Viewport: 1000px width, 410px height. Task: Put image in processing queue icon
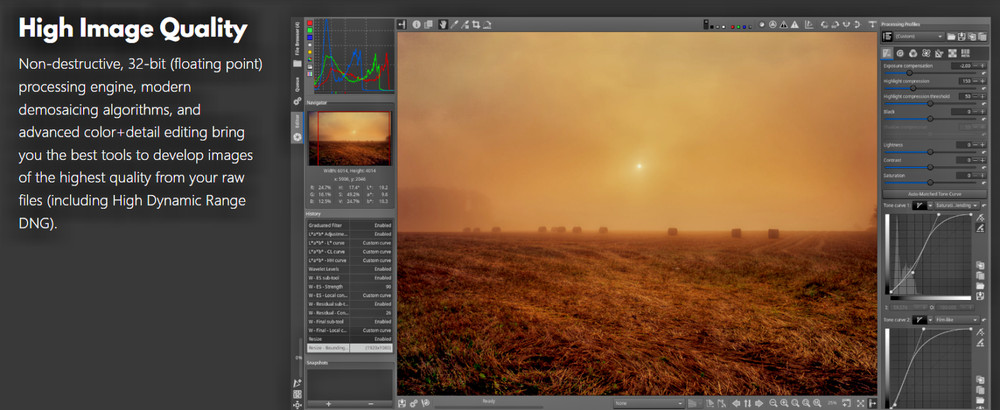(414, 403)
